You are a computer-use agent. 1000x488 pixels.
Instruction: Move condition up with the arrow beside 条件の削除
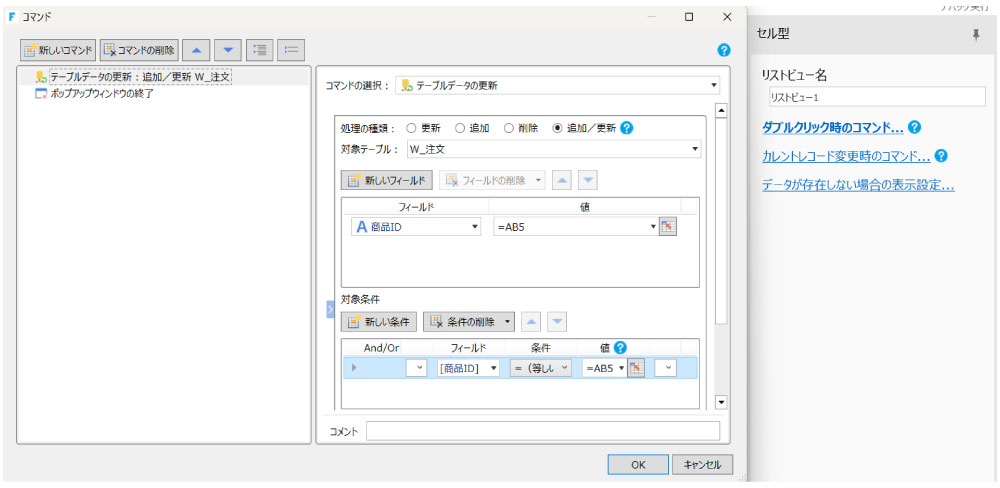531,322
